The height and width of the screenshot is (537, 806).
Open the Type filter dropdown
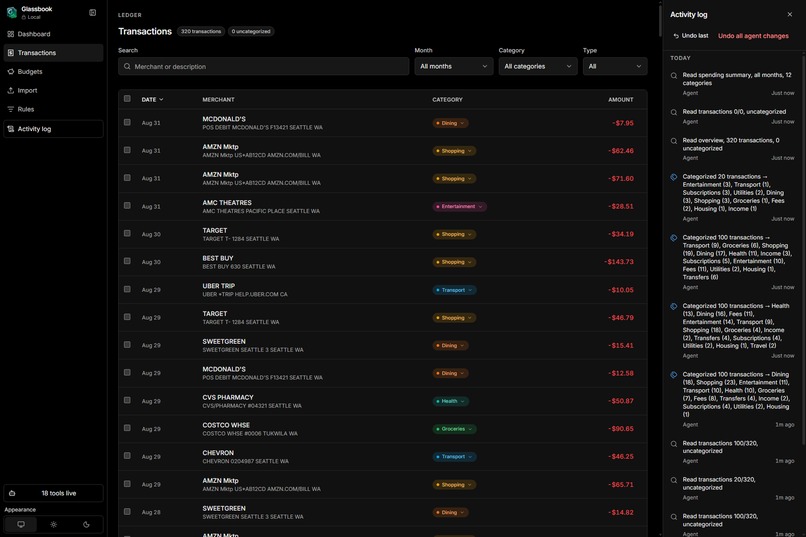pos(615,66)
